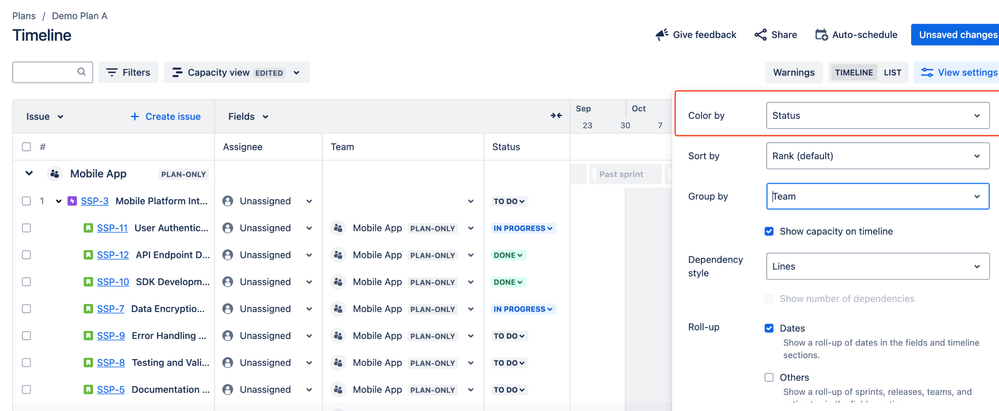This screenshot has width=999, height=411.
Task: Check the SSP-7 row checkbox
Action: [x=26, y=309]
